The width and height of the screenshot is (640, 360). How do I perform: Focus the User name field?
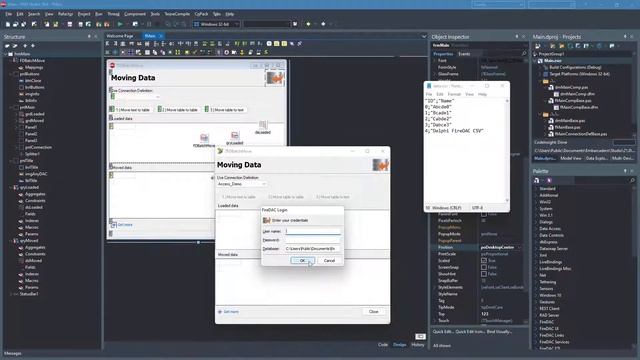pyautogui.click(x=313, y=231)
